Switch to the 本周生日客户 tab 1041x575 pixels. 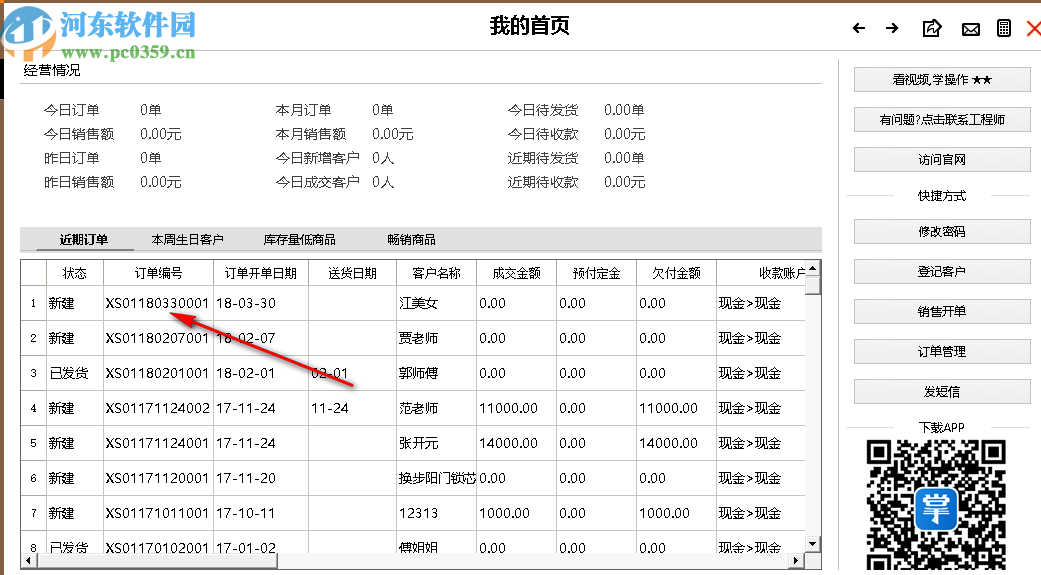[x=187, y=240]
